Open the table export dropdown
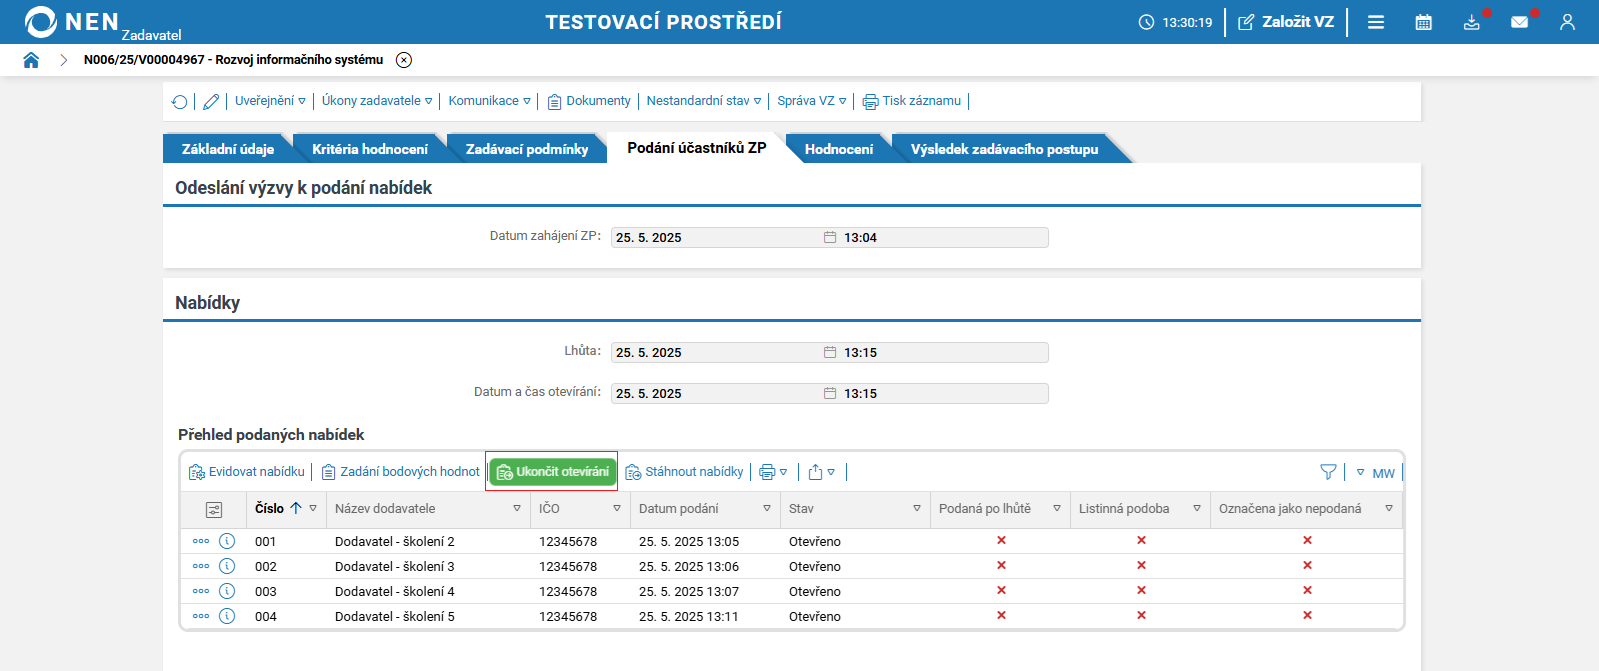The height and width of the screenshot is (671, 1599). tap(821, 472)
